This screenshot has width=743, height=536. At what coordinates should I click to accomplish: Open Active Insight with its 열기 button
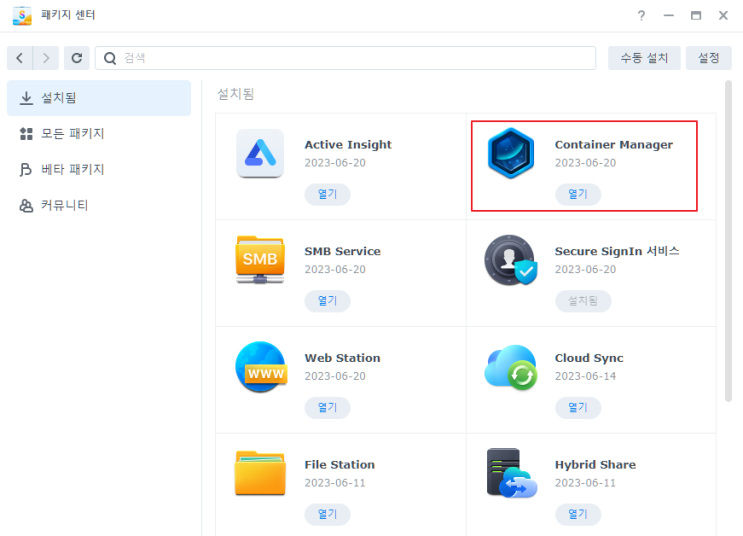[x=327, y=194]
